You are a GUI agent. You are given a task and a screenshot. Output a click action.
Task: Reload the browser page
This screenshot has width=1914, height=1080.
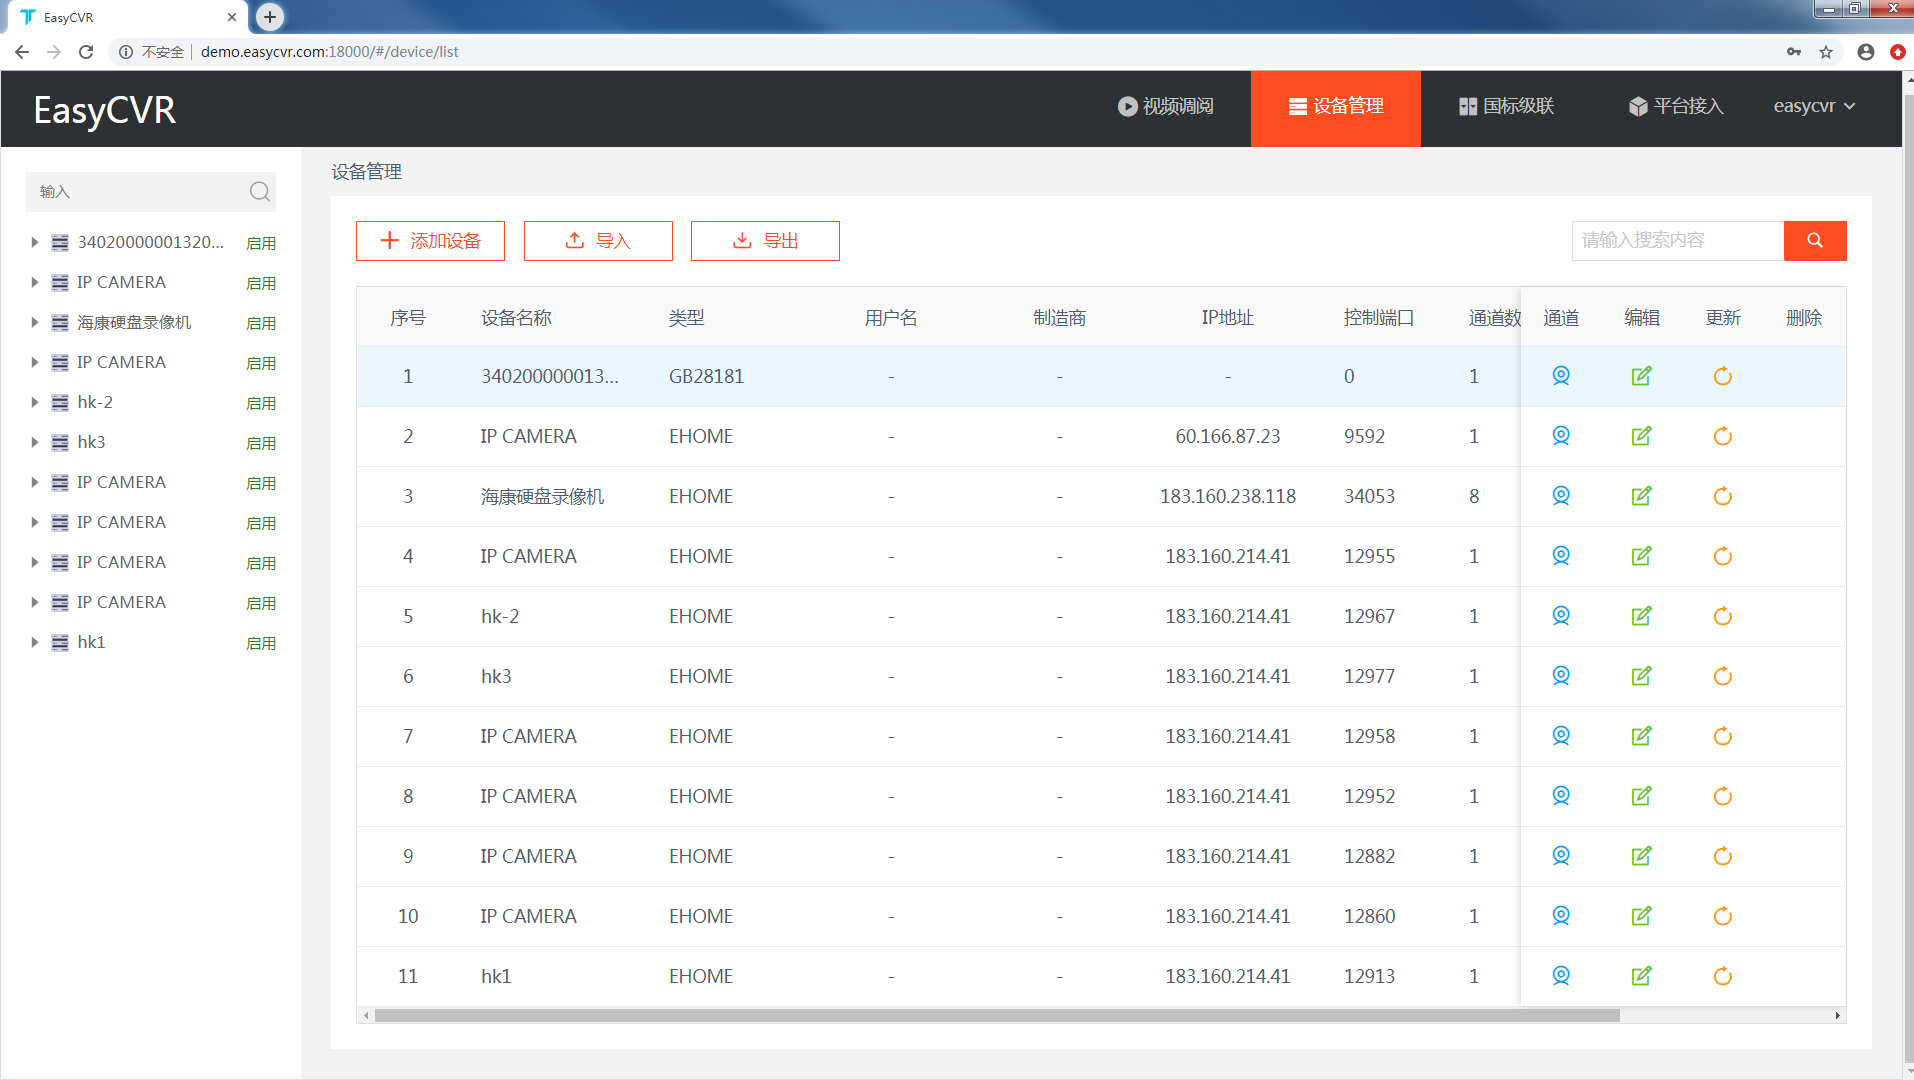pos(86,52)
